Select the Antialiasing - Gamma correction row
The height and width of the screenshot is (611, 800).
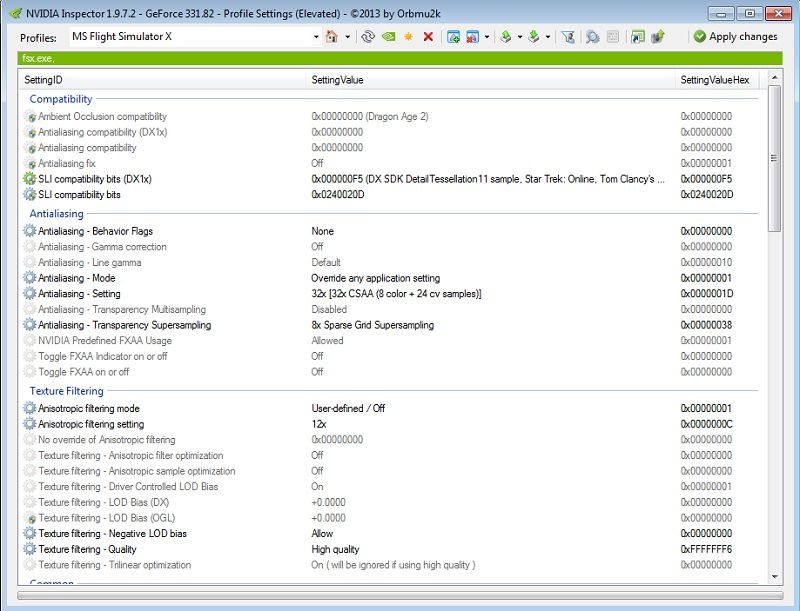tap(390, 247)
